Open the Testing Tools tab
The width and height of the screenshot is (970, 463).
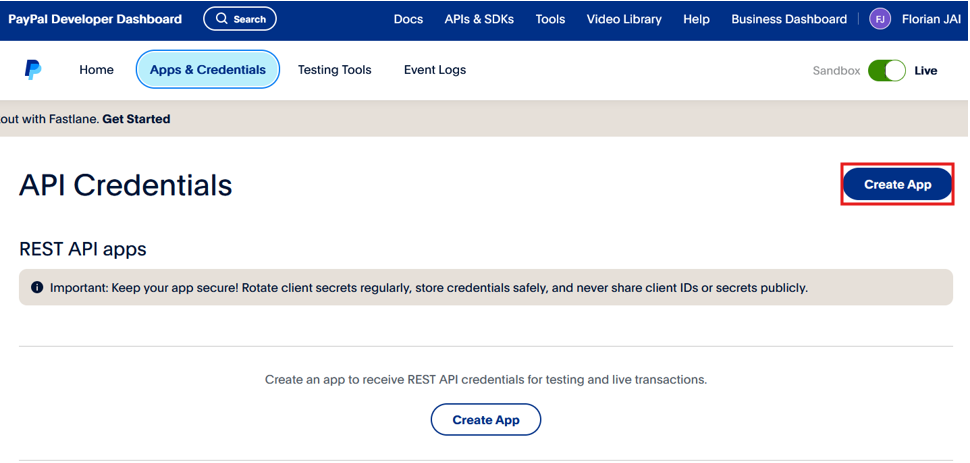click(334, 70)
